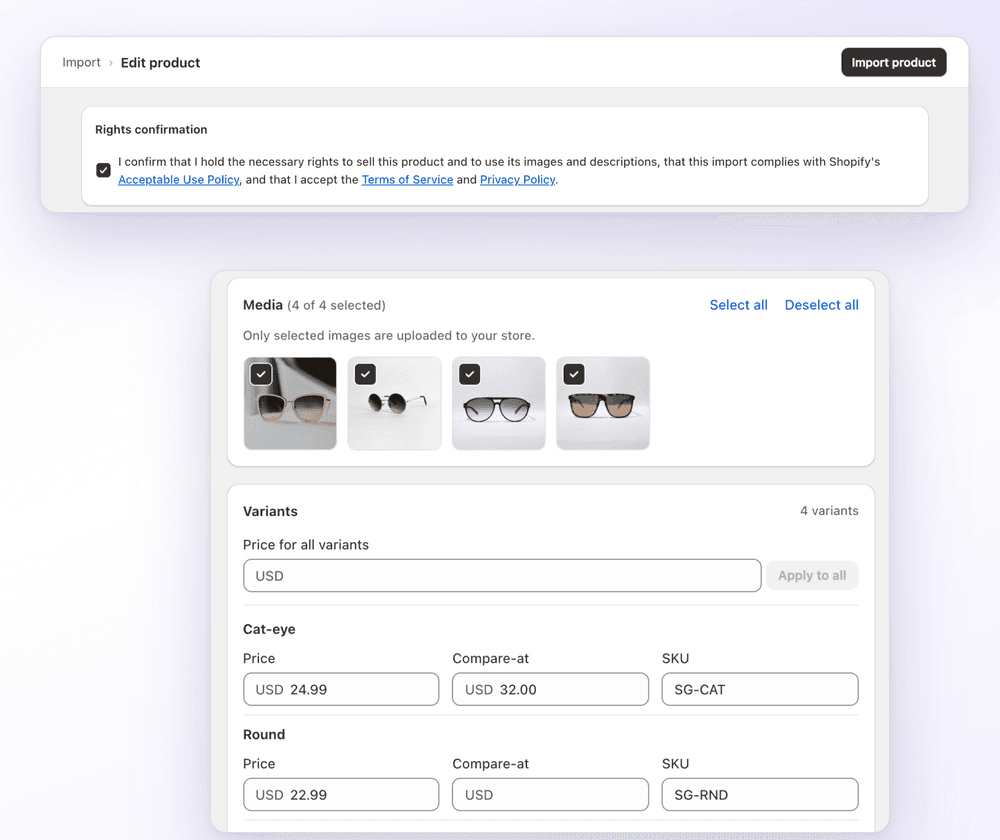Click the '4 variants' count text
Viewport: 1000px width, 840px height.
coord(829,511)
